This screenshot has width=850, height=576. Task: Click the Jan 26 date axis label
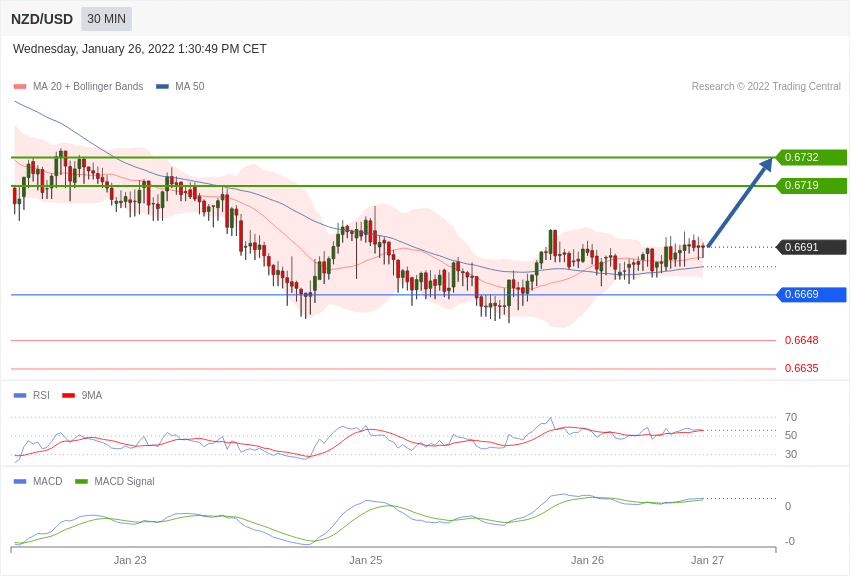[x=587, y=560]
